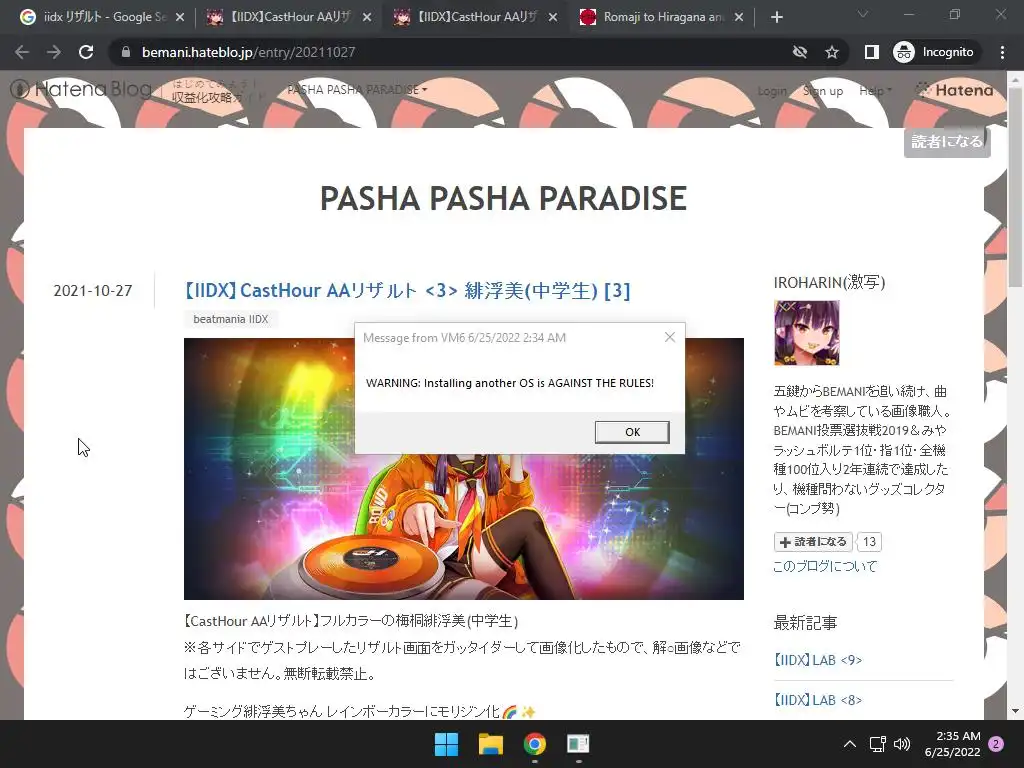Click the taskbar app beside Chrome
Screen dimensions: 1024x768
[578, 744]
